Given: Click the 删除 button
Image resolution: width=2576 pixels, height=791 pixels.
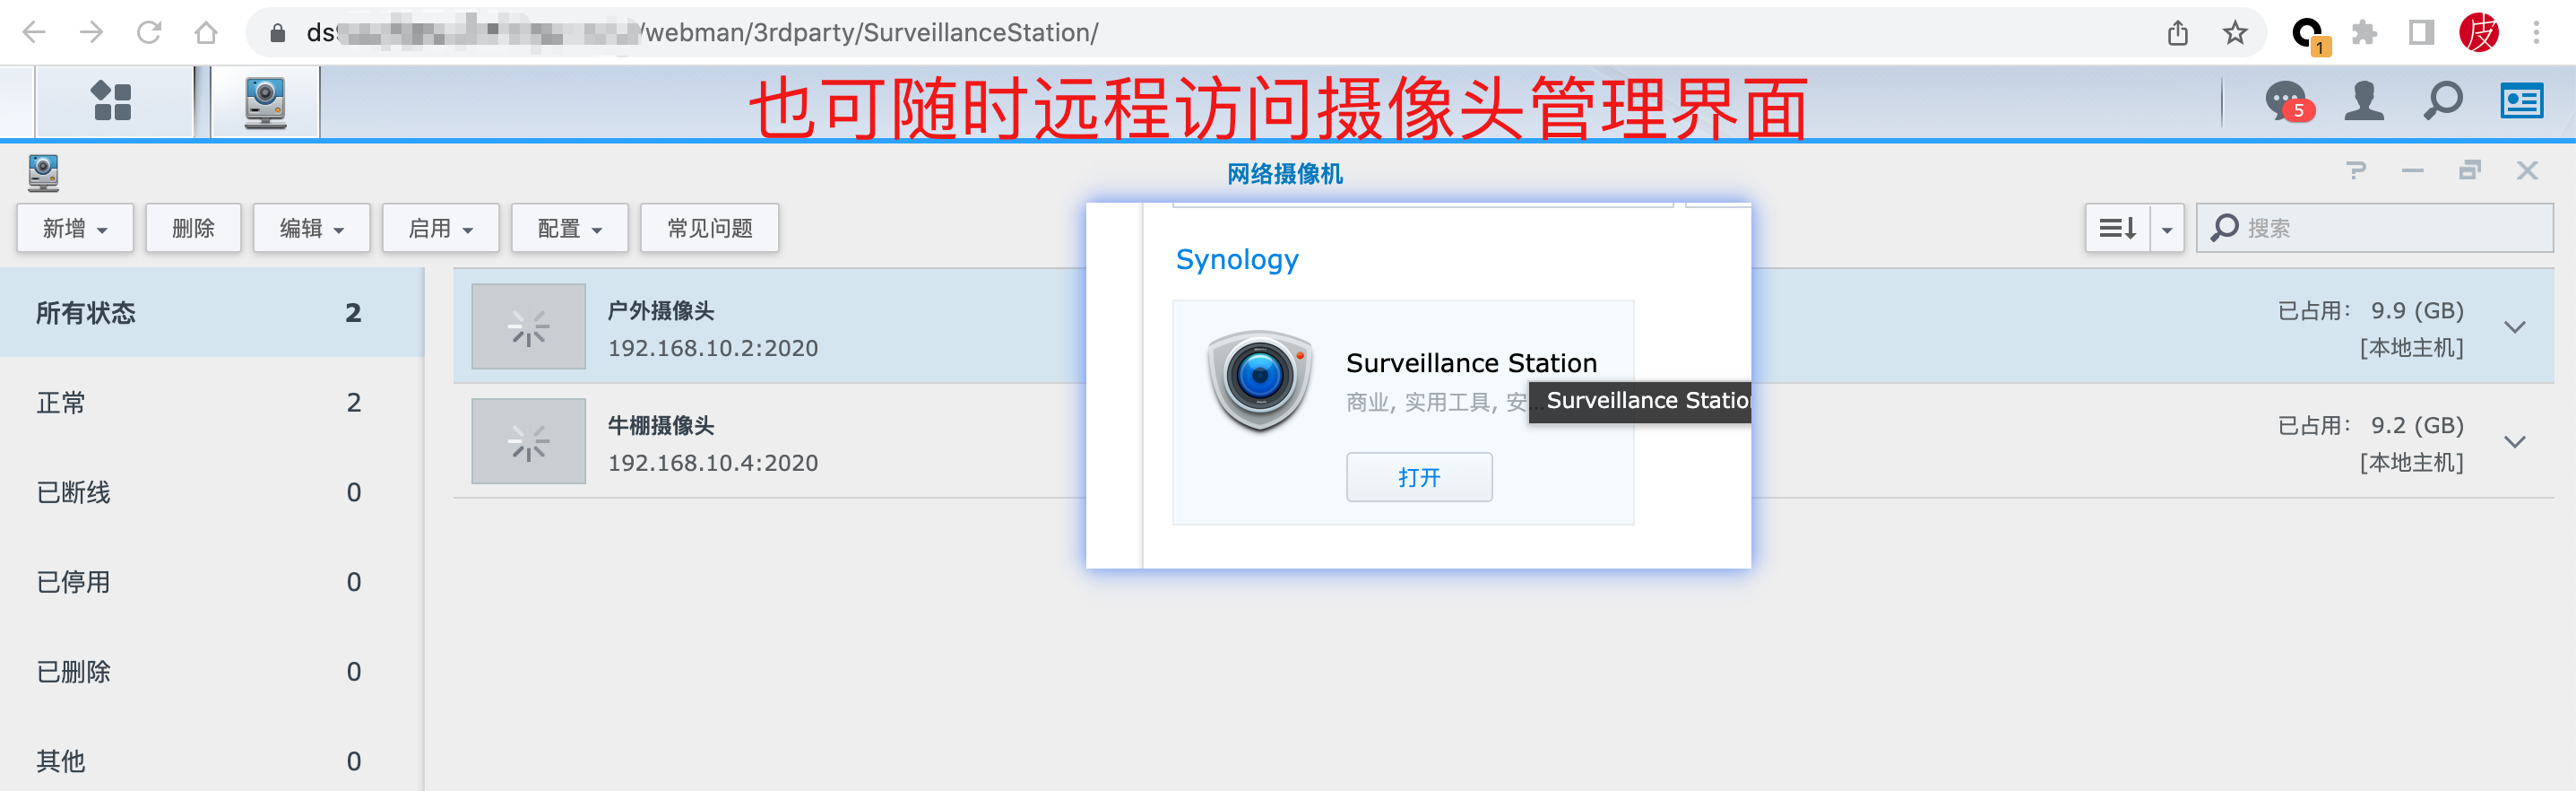Looking at the screenshot, I should (x=193, y=228).
